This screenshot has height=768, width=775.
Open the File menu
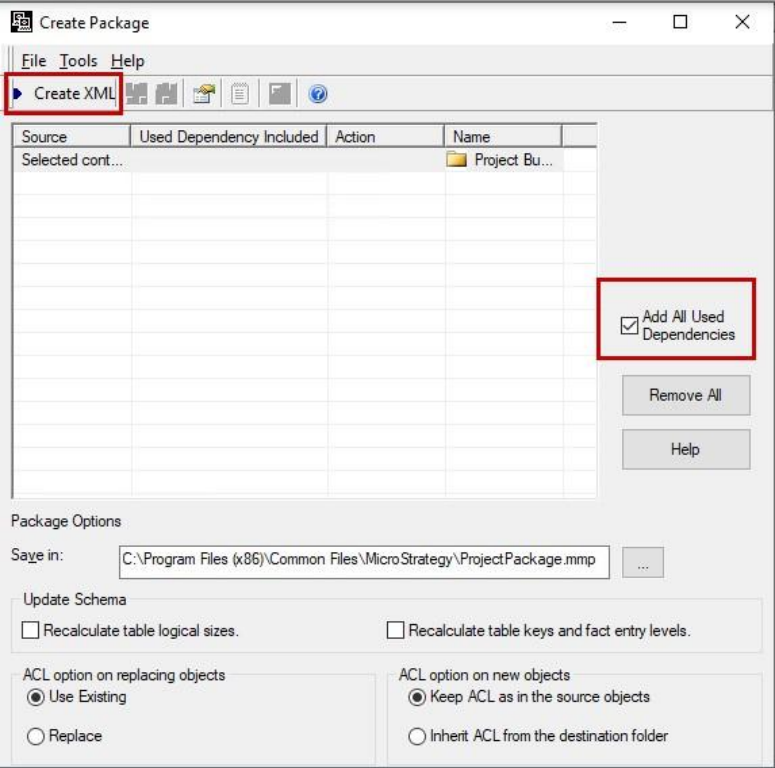click(x=33, y=61)
